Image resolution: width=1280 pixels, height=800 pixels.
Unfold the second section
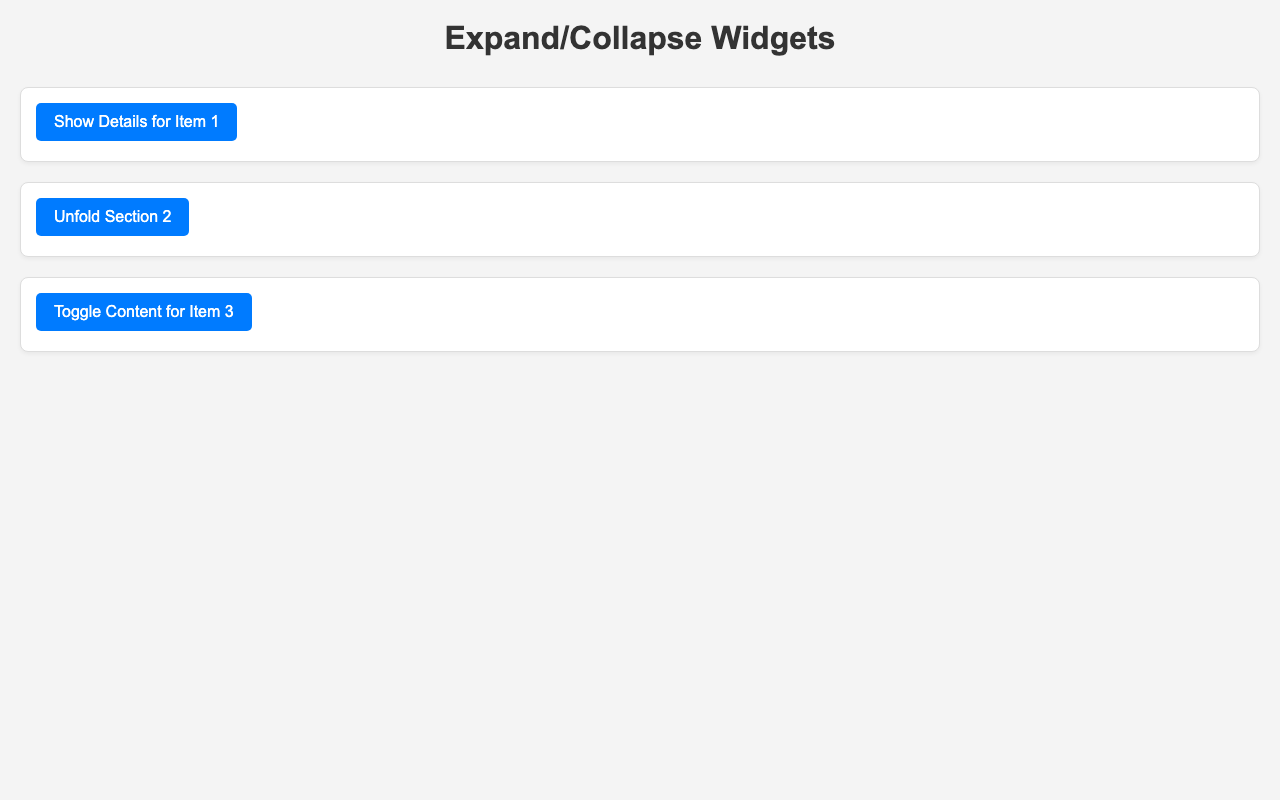[x=112, y=217]
